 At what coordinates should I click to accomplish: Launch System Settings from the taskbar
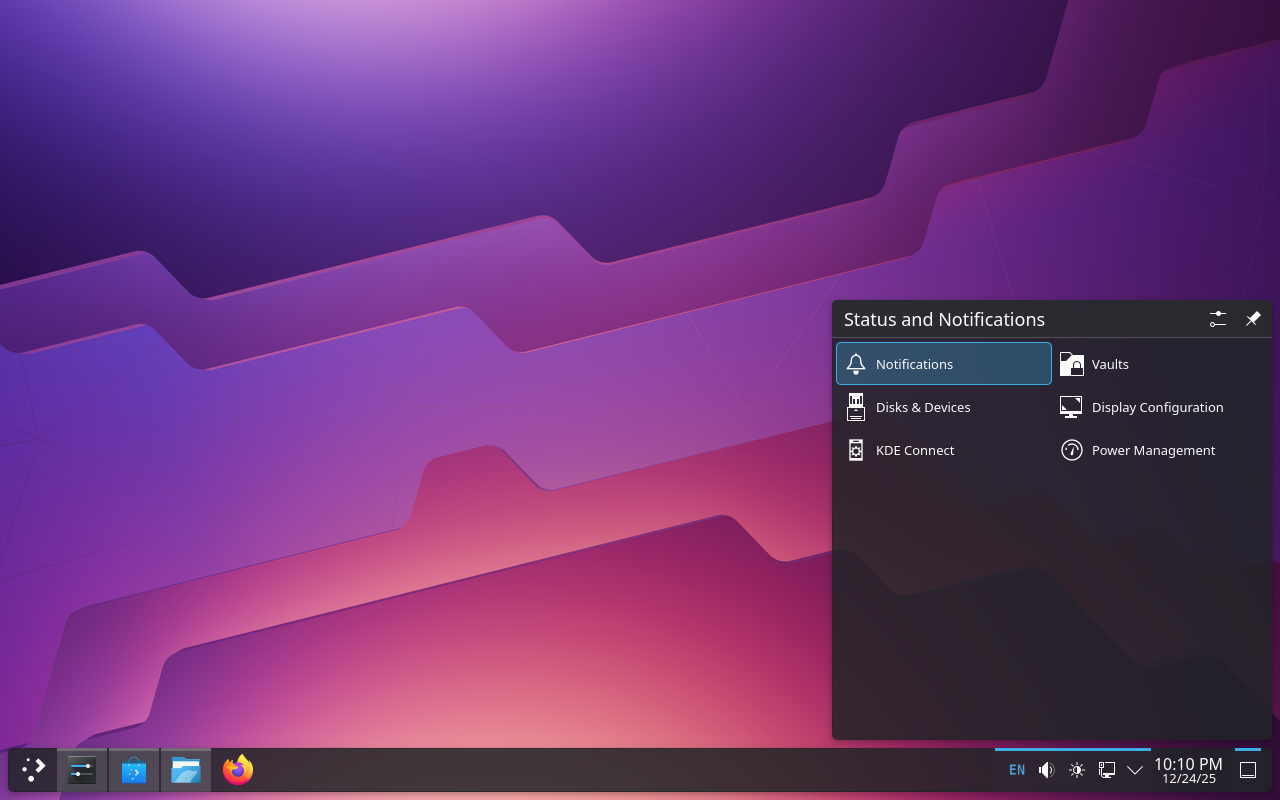(x=82, y=770)
